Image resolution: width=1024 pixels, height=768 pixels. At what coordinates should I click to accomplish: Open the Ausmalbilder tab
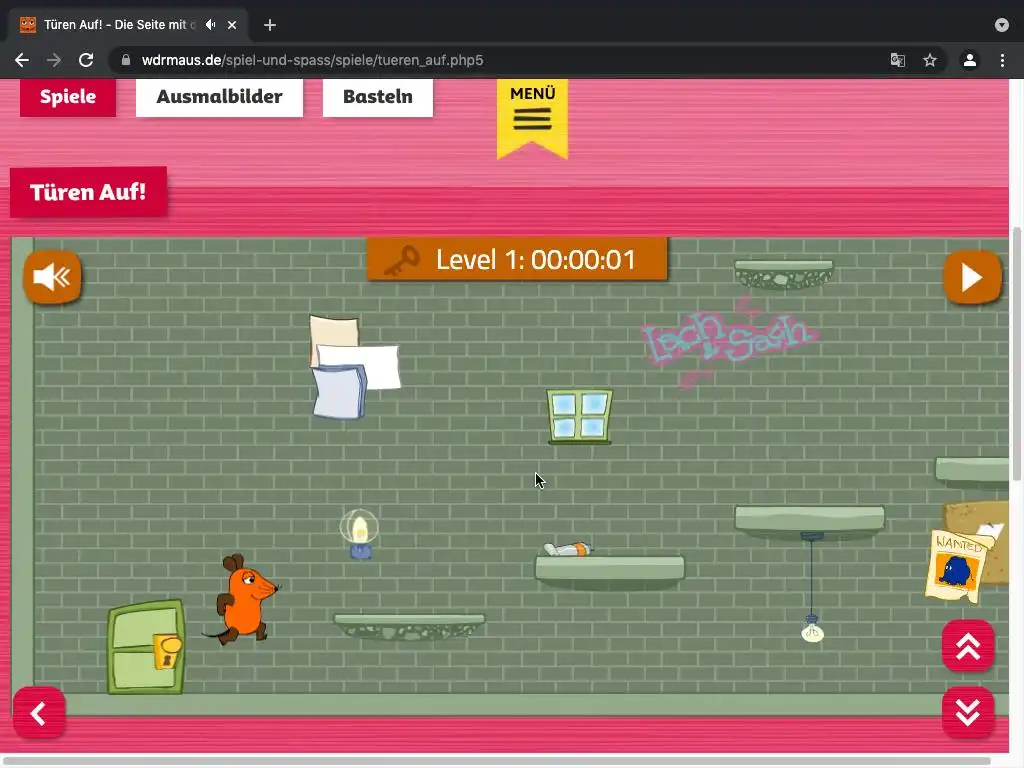[219, 97]
